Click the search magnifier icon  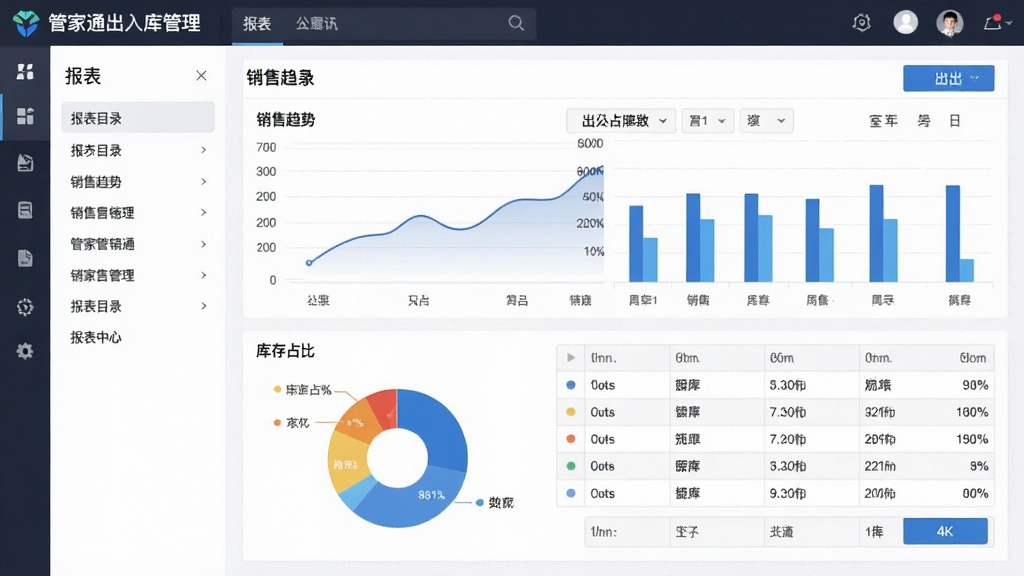pyautogui.click(x=516, y=24)
